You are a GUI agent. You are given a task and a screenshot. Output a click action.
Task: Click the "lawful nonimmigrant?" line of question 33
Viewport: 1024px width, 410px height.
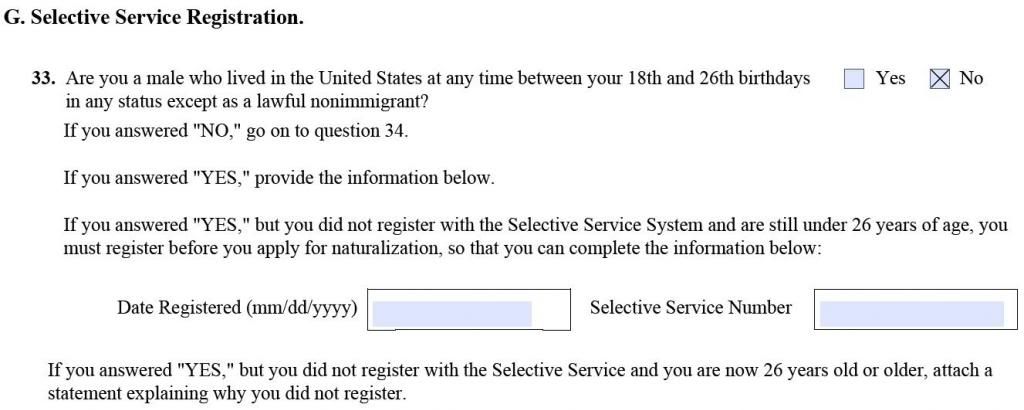(248, 102)
